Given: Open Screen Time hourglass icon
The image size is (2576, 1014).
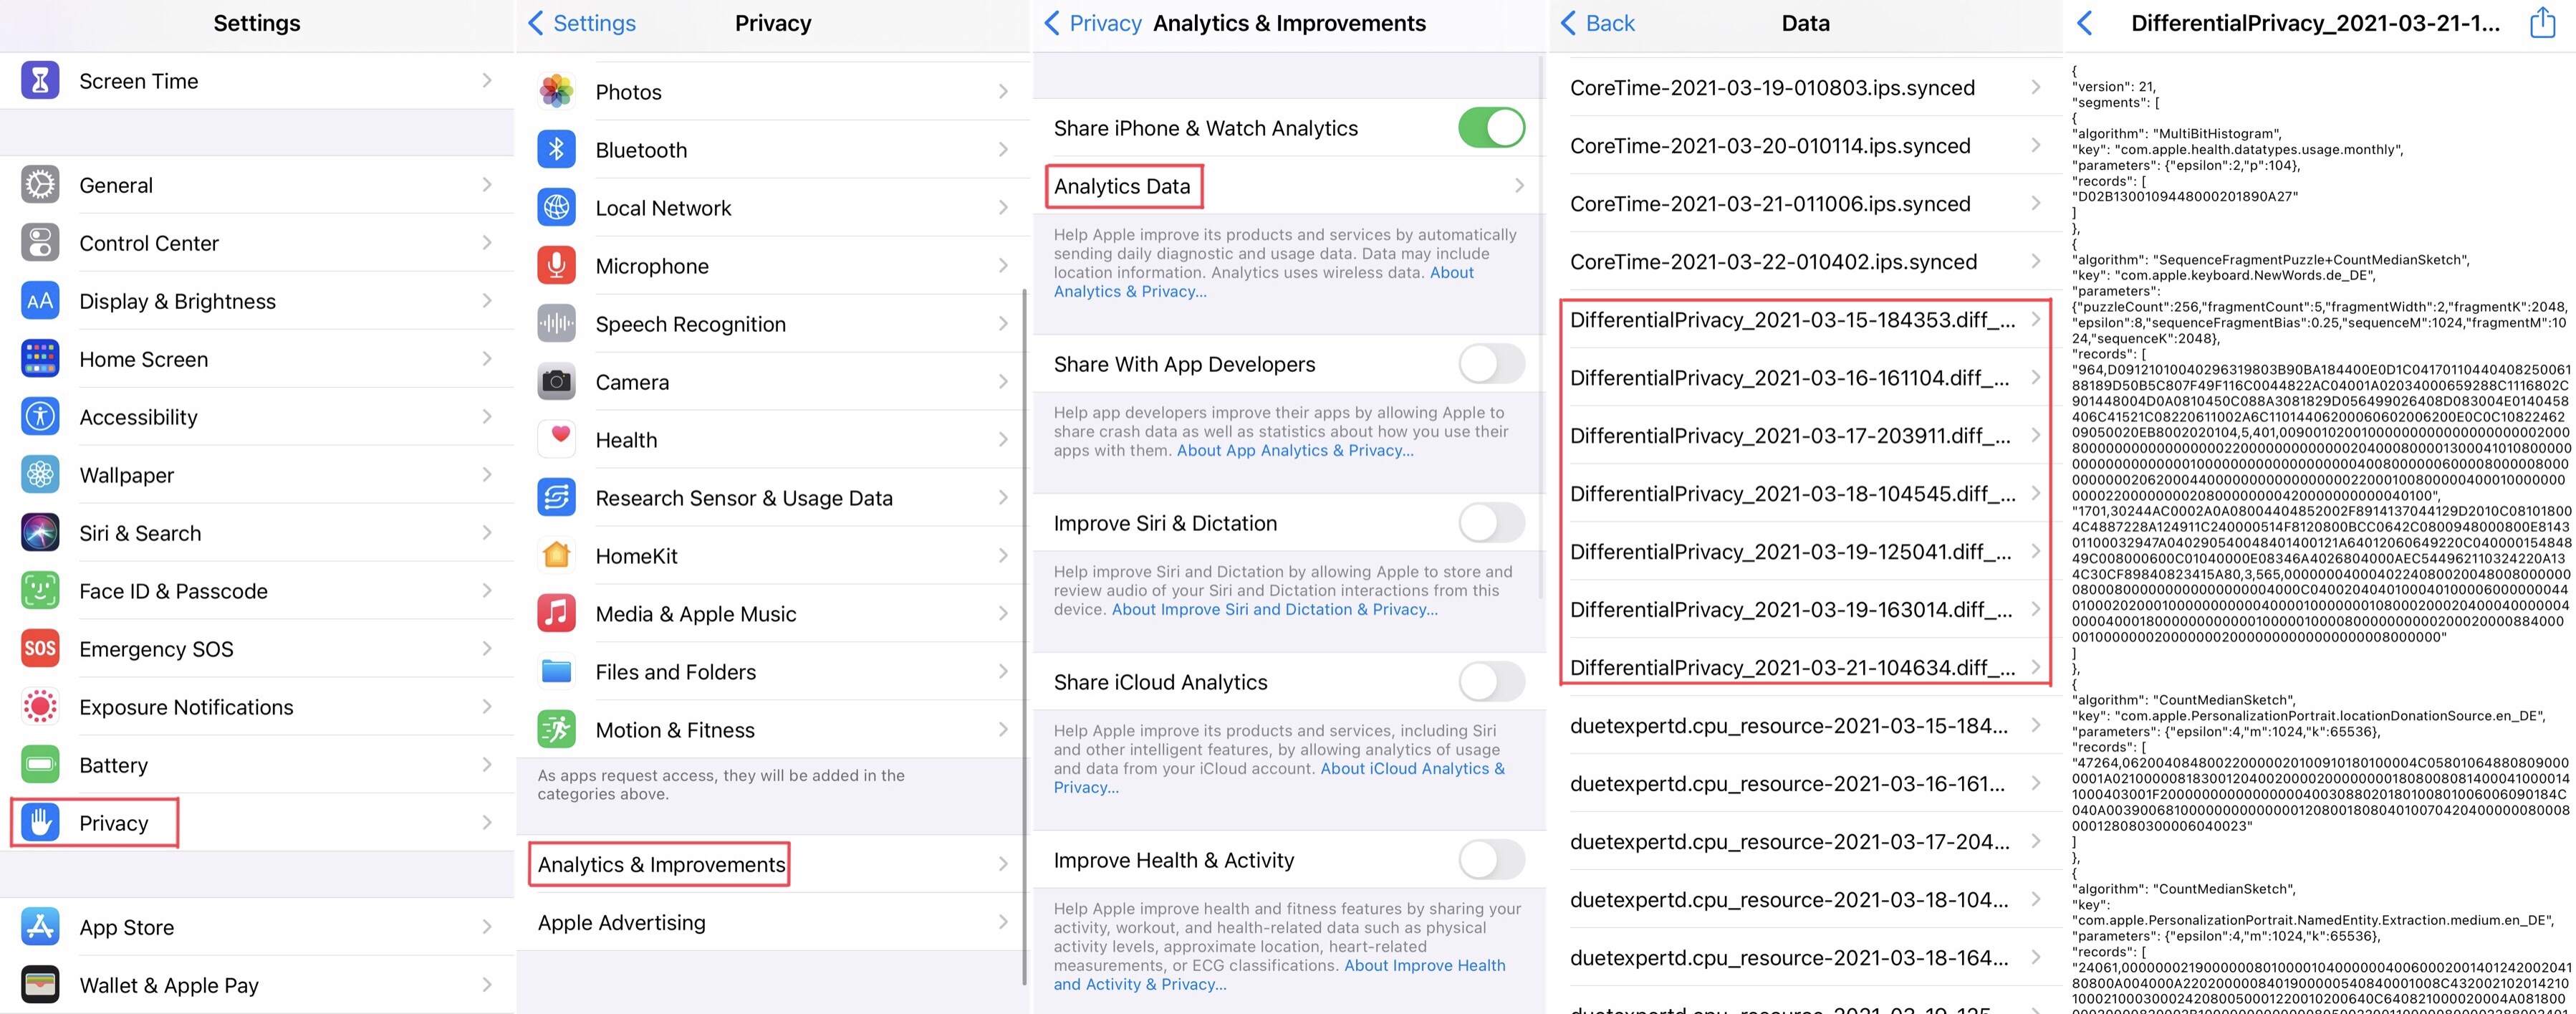Looking at the screenshot, I should click(x=40, y=80).
